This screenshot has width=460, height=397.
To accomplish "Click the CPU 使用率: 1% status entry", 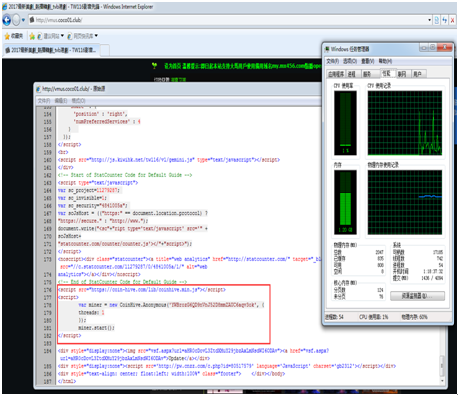I will 374,317.
